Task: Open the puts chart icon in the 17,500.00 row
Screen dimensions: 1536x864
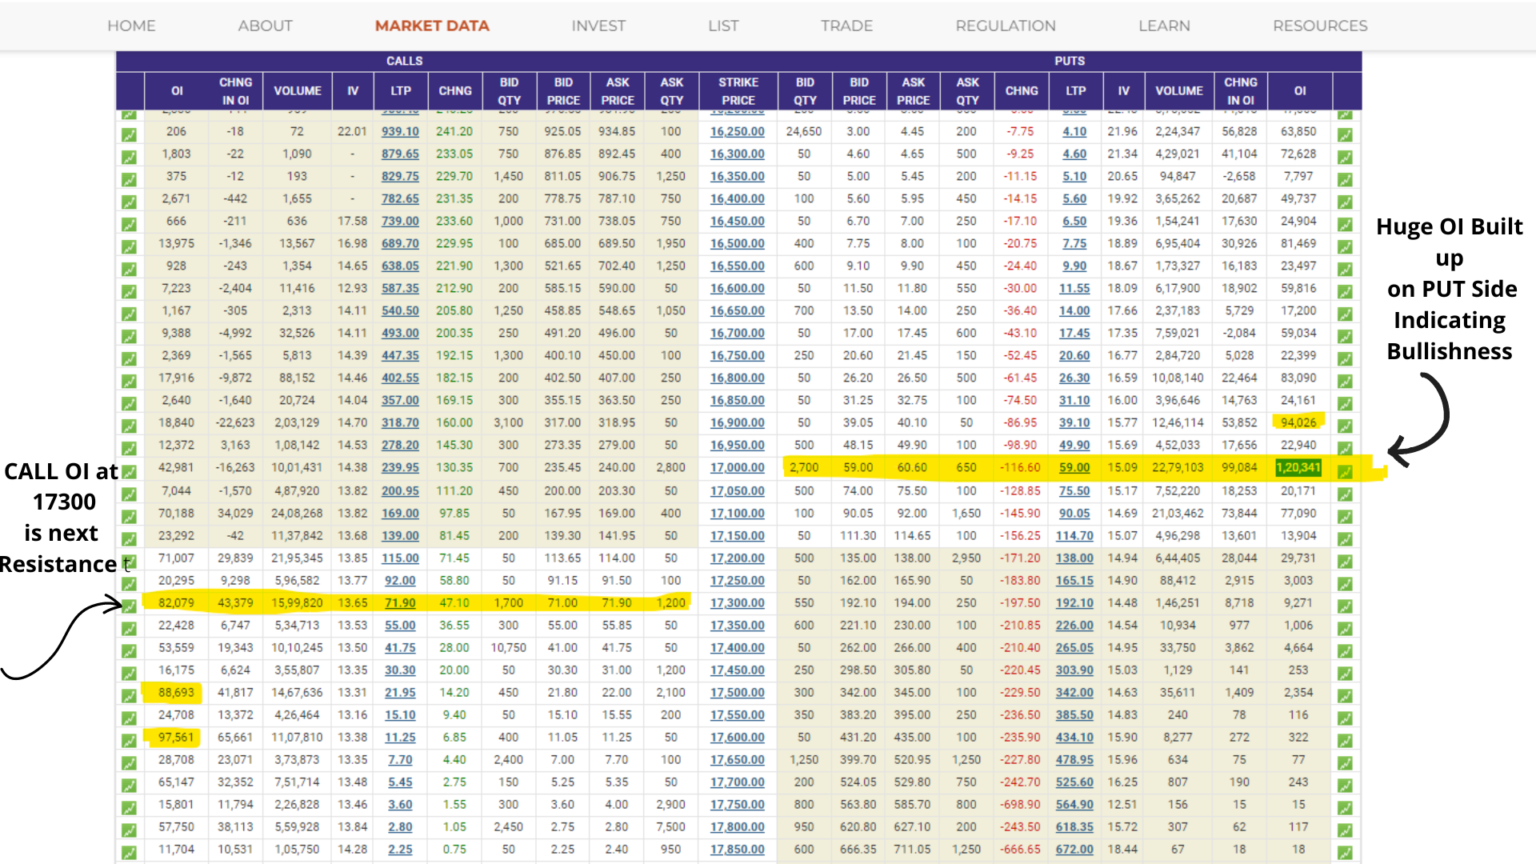Action: pyautogui.click(x=1345, y=696)
